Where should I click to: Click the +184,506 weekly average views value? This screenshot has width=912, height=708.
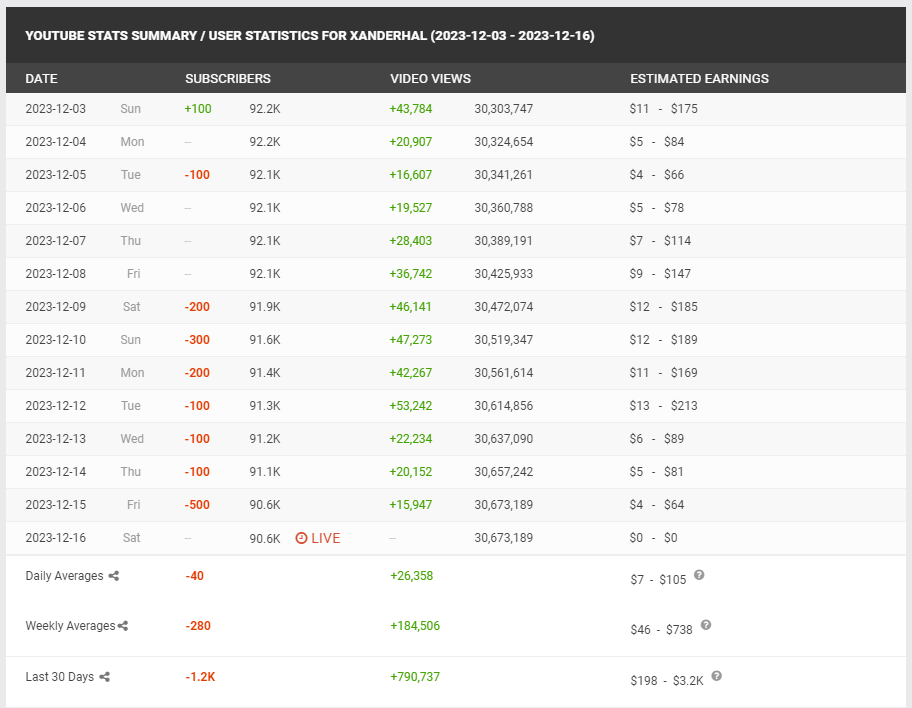415,626
